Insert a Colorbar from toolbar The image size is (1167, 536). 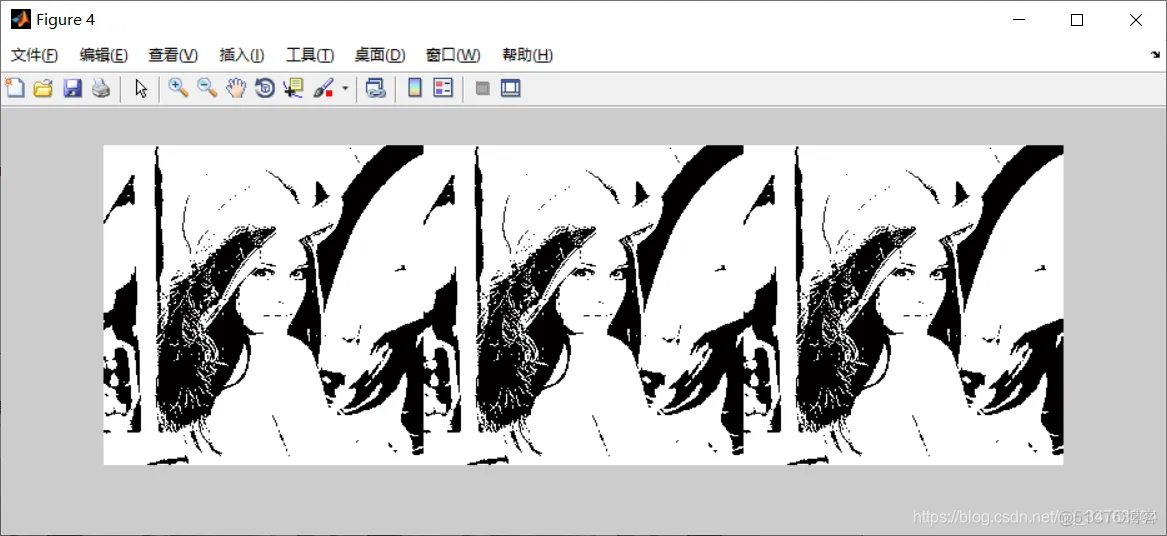coord(415,89)
